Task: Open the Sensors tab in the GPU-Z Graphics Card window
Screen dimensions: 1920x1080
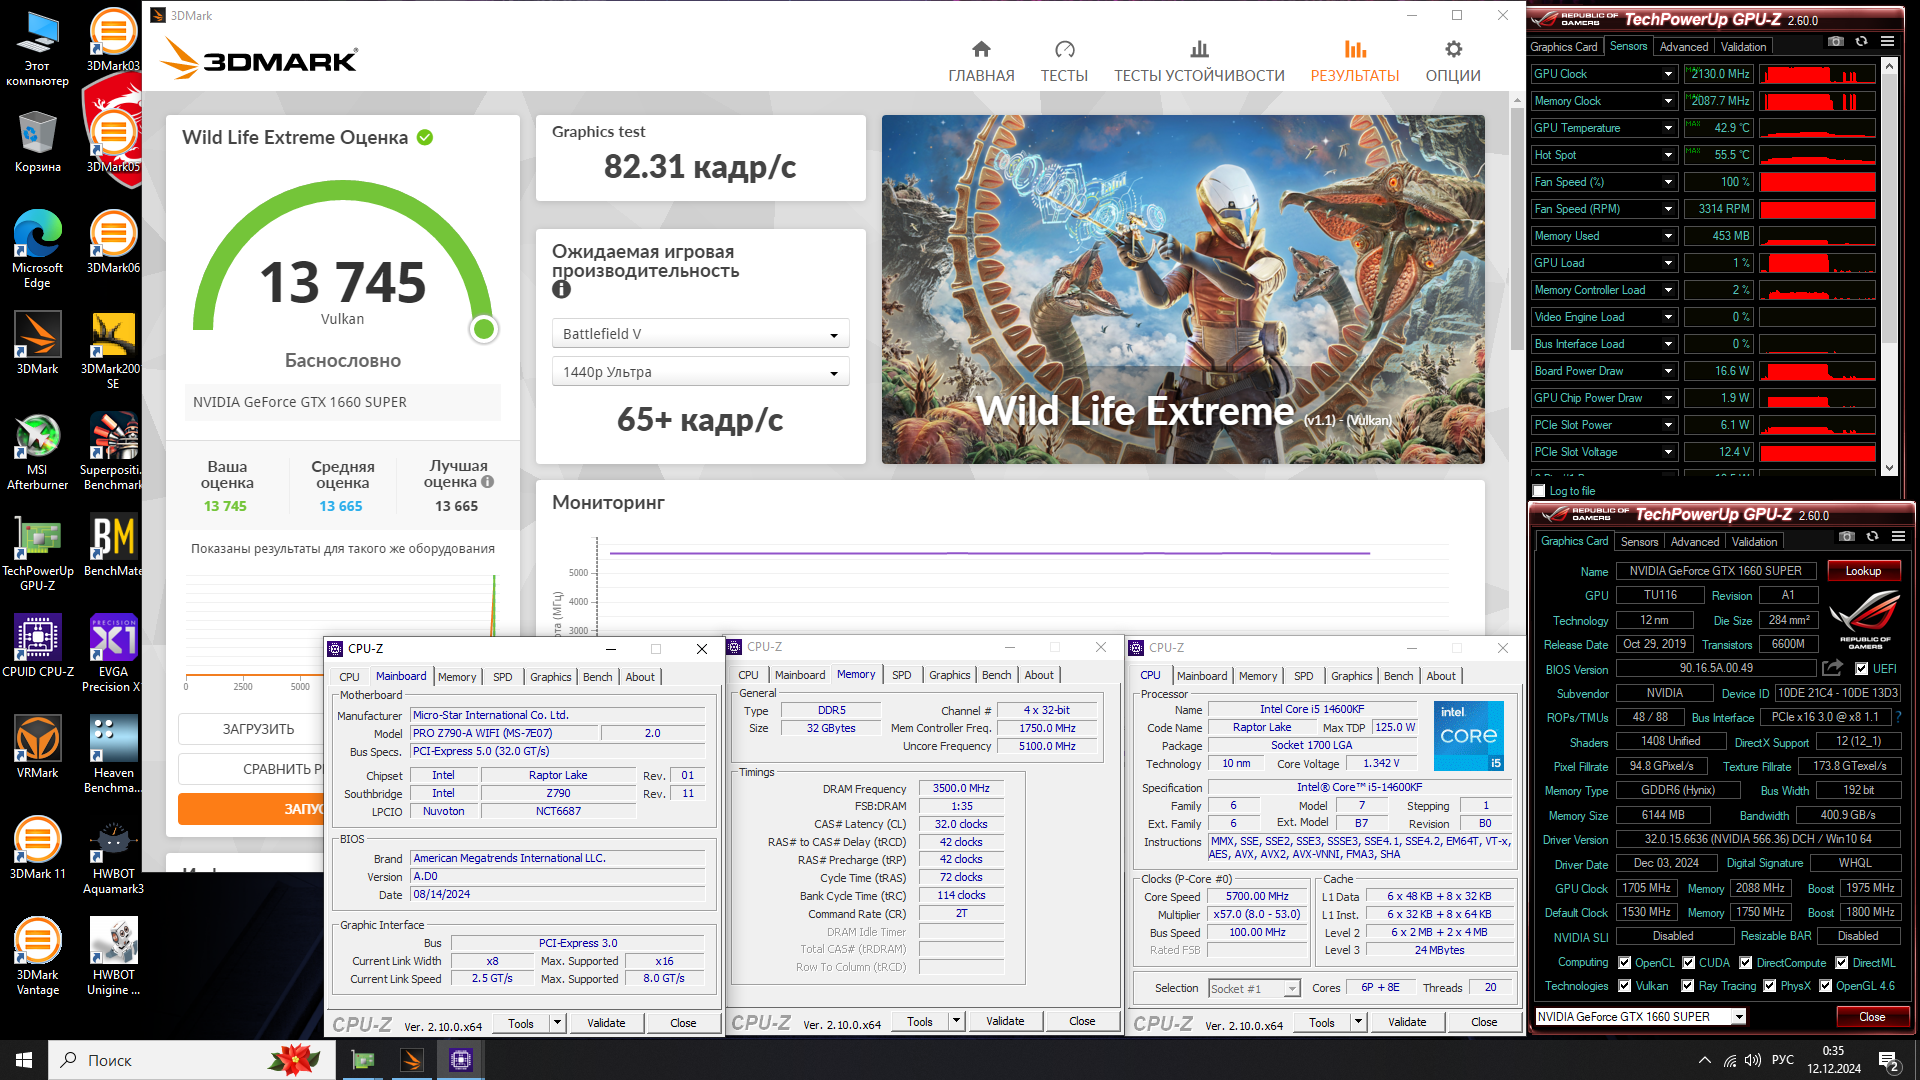Action: pyautogui.click(x=1639, y=542)
